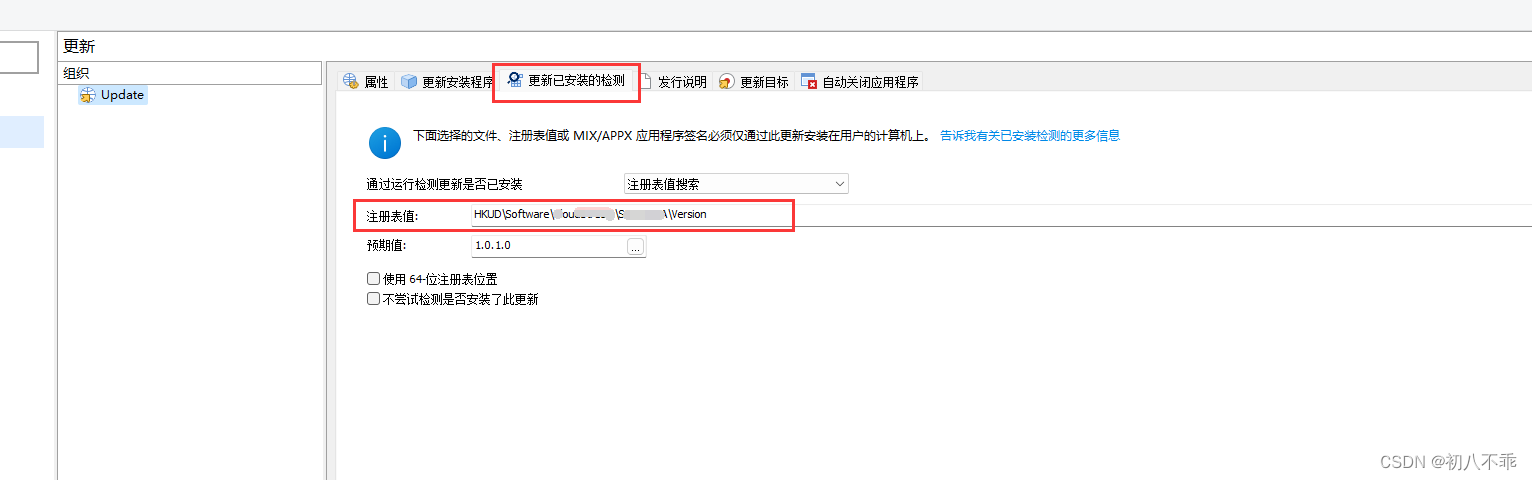Click the 注册表值 label
The image size is (1532, 480).
(392, 215)
